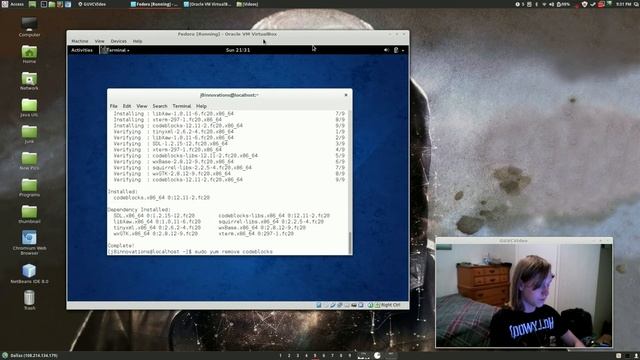Click the system clock in top panel
The height and width of the screenshot is (360, 640).
(x=623, y=4)
